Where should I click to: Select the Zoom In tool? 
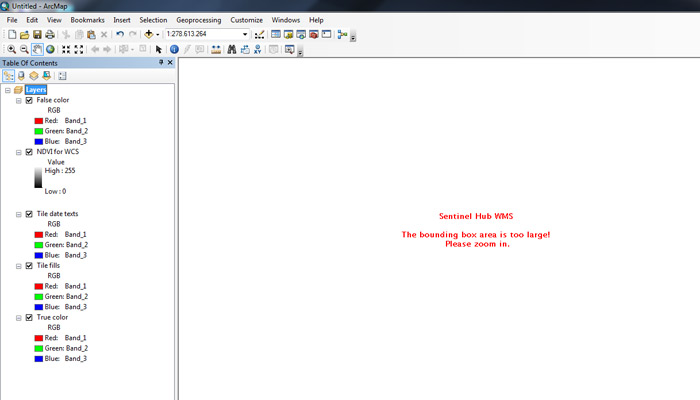coord(12,49)
